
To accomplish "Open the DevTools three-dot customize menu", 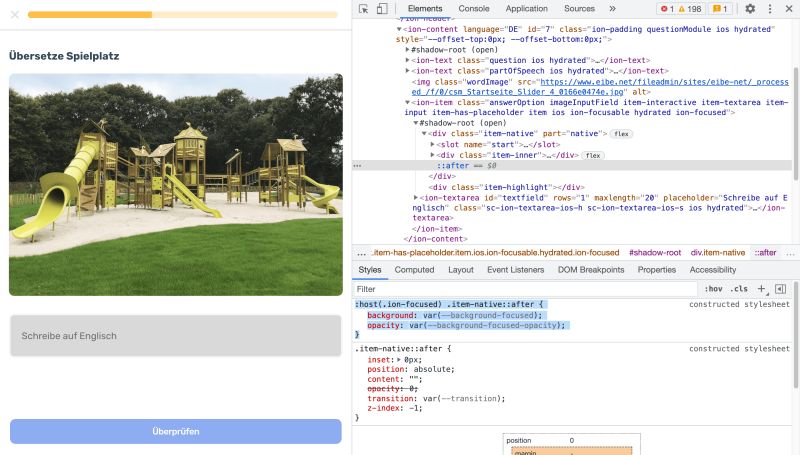I will [x=770, y=9].
